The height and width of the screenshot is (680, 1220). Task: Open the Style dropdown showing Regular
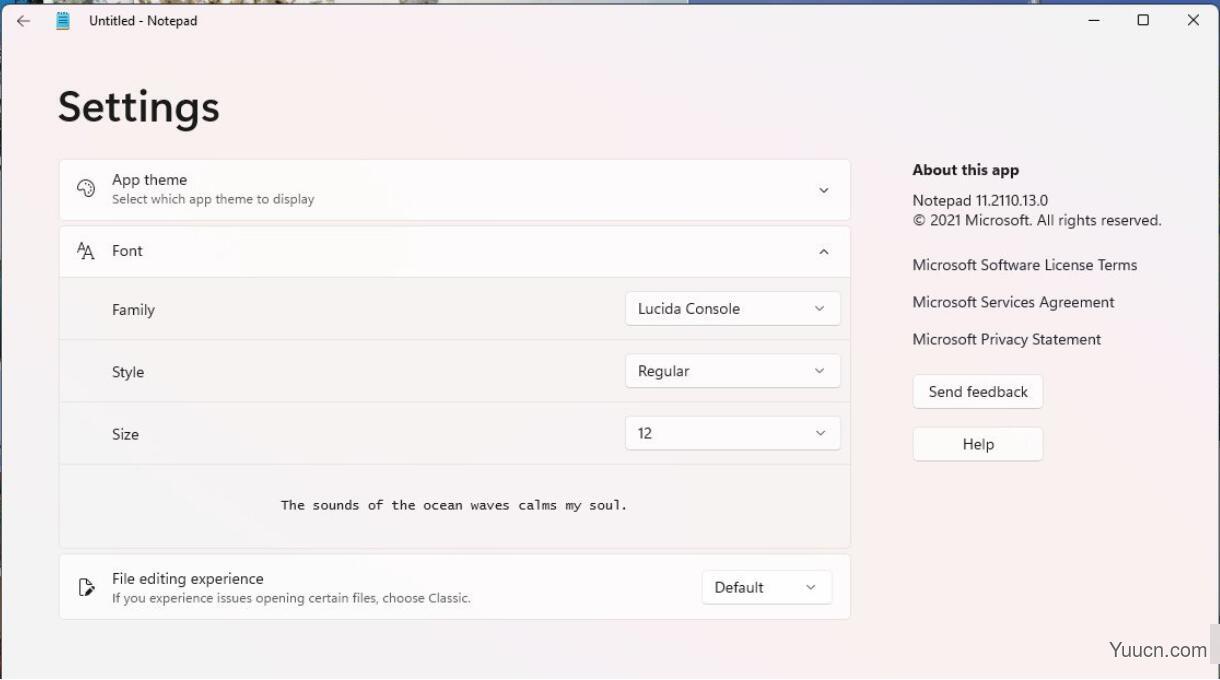pos(733,371)
